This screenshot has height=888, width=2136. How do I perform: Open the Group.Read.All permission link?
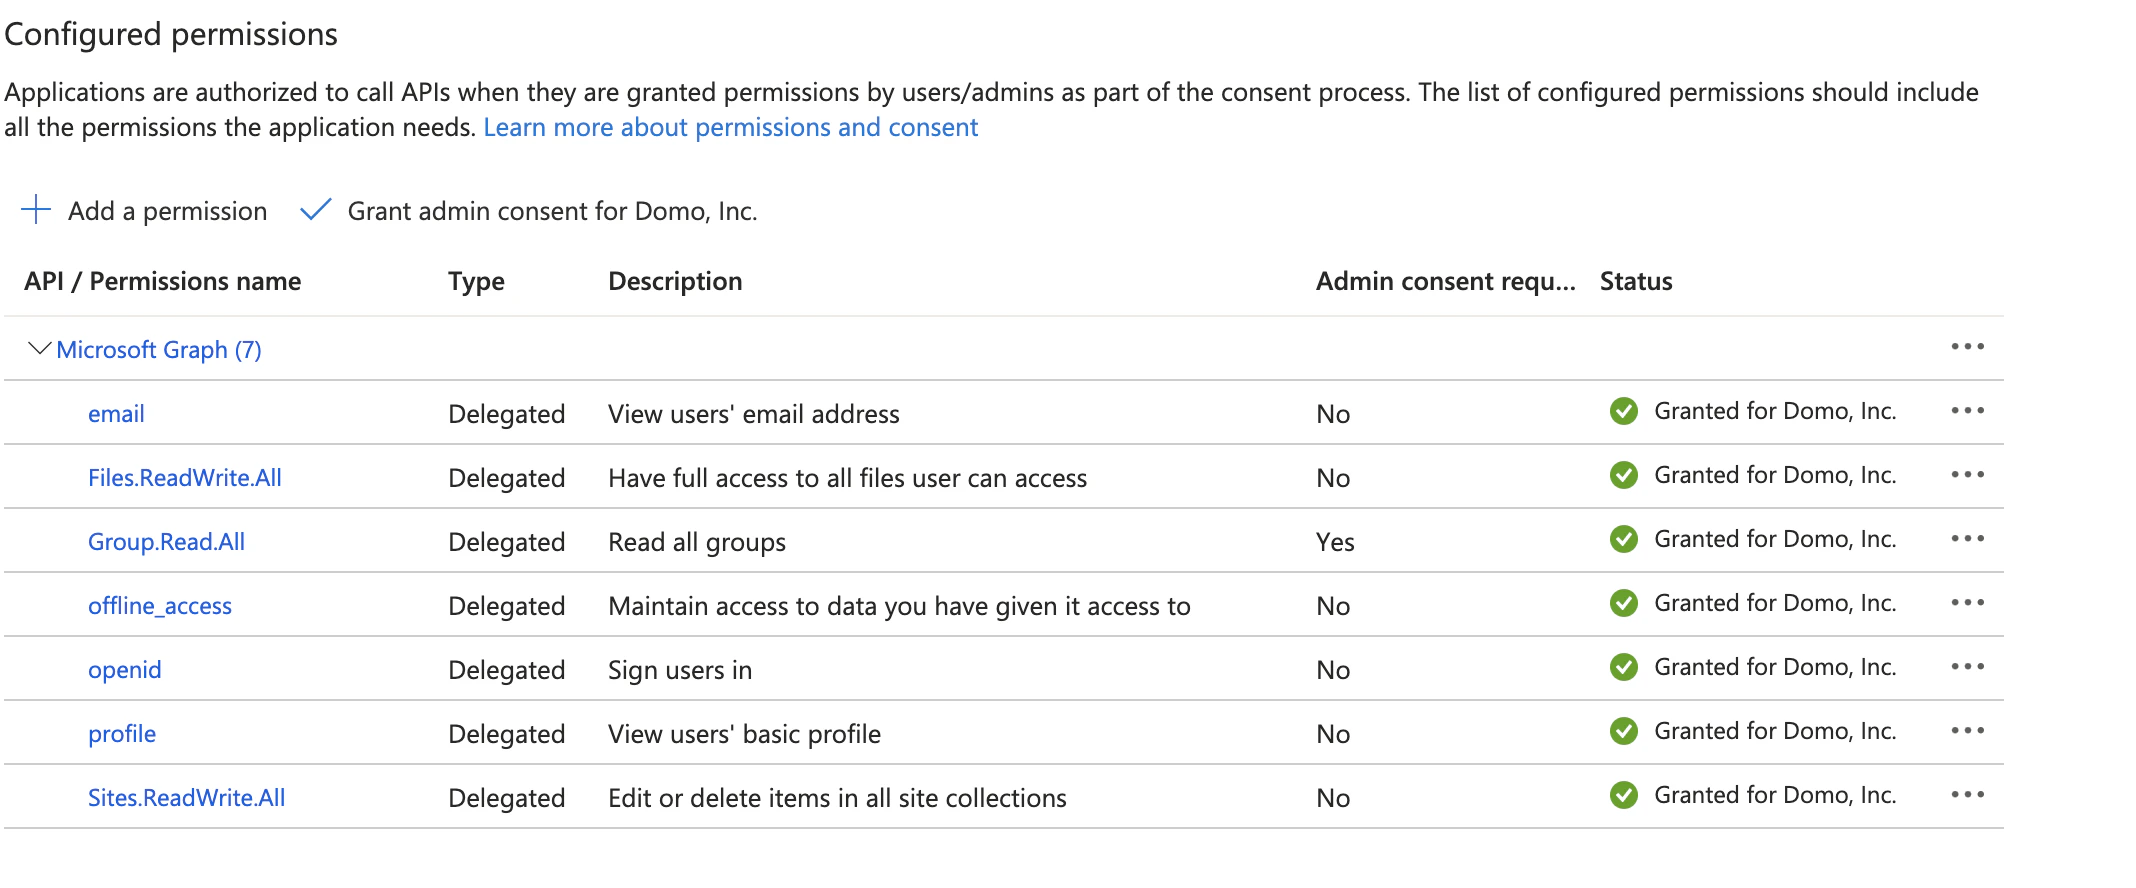[166, 542]
